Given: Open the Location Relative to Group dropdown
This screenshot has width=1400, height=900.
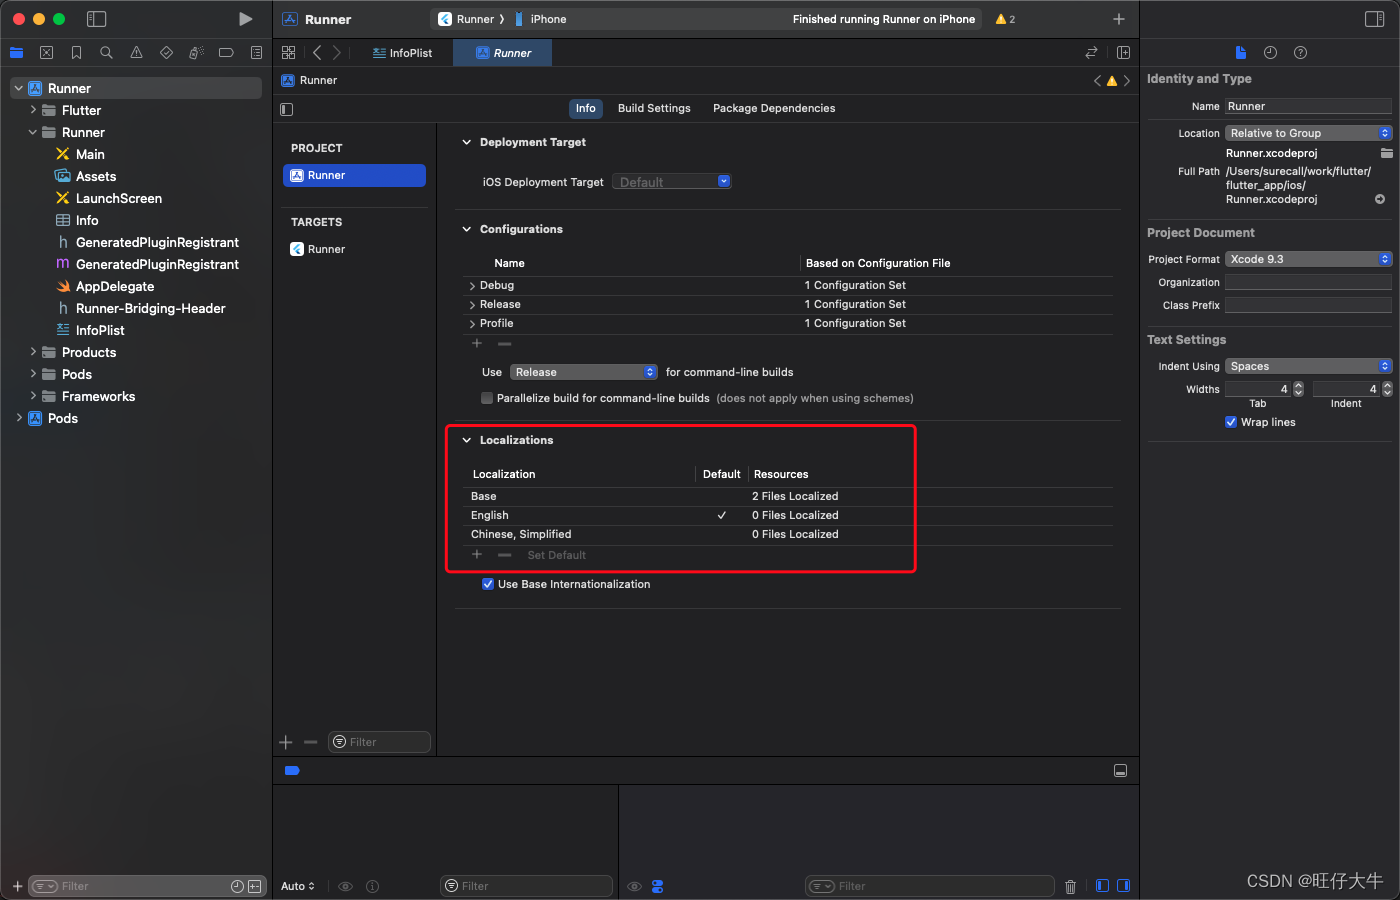Looking at the screenshot, I should point(1308,133).
